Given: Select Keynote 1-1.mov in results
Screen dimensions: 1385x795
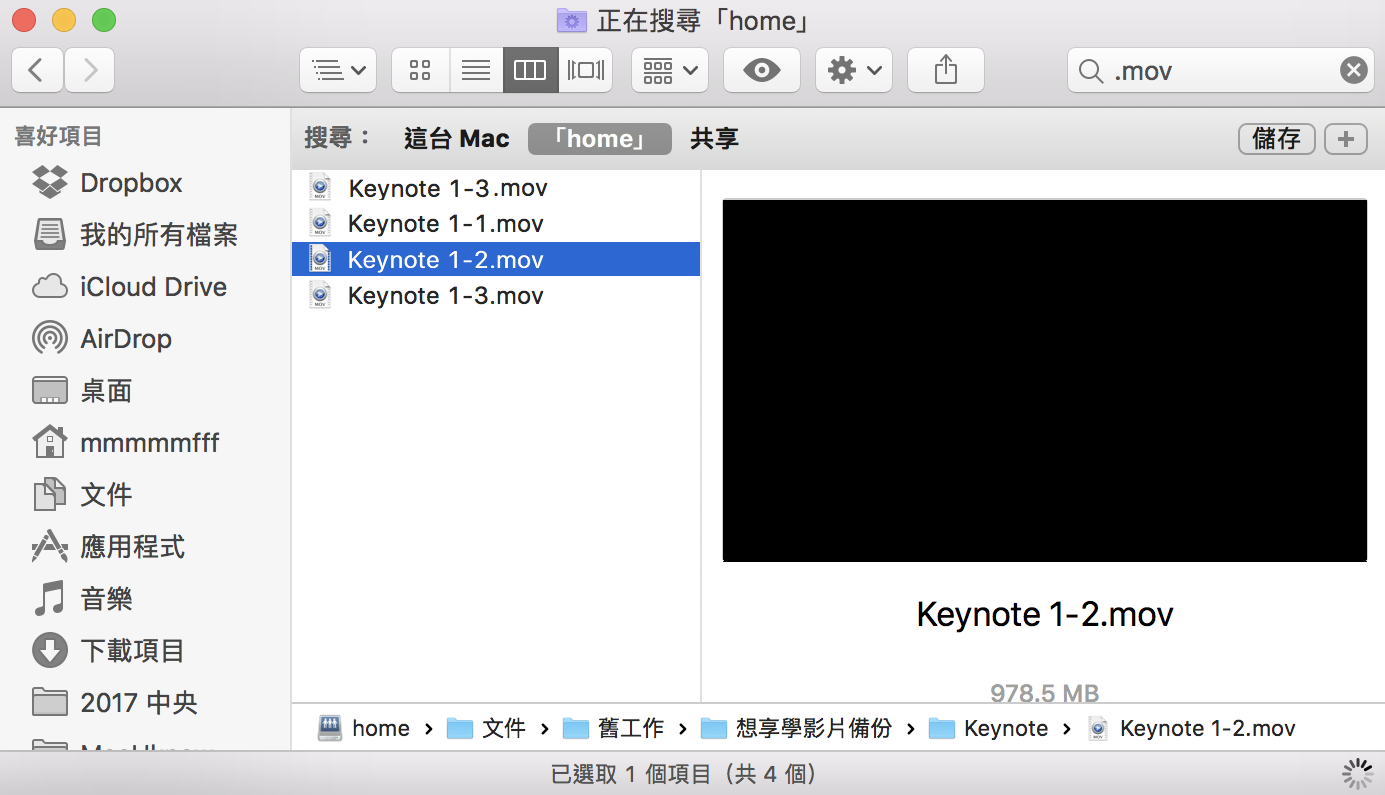Looking at the screenshot, I should pyautogui.click(x=445, y=224).
